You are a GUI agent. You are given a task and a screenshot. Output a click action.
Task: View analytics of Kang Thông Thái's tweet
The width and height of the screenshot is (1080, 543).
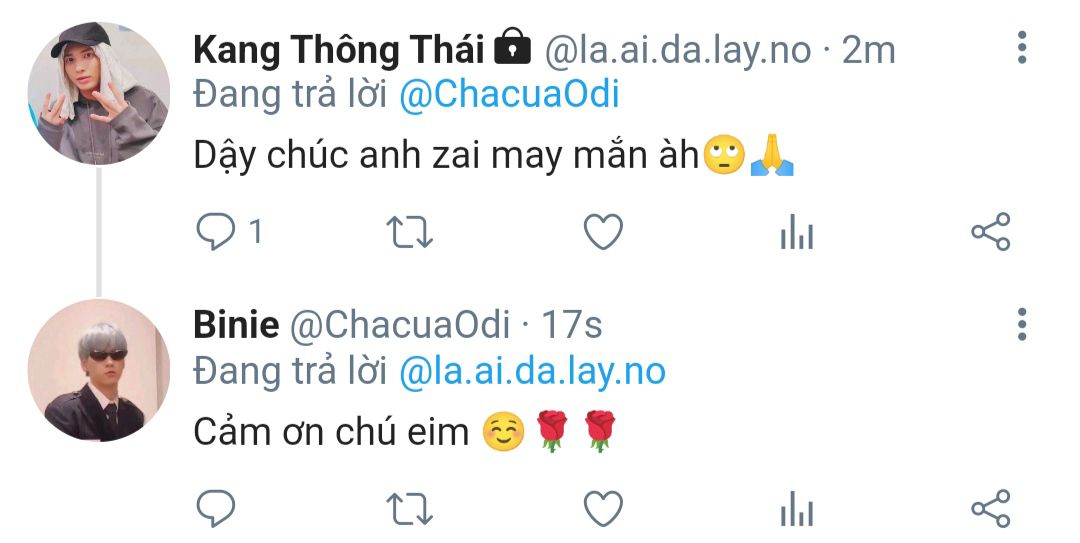pos(797,232)
